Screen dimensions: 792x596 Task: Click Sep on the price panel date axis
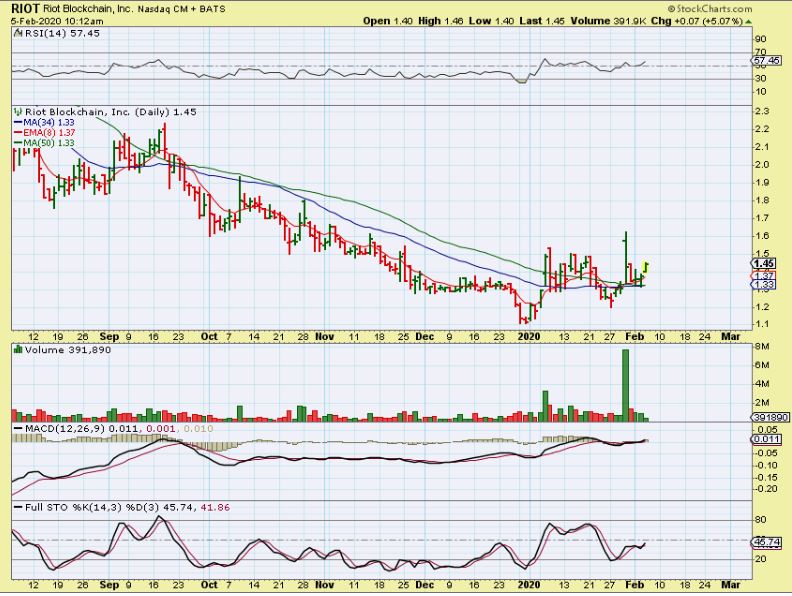click(109, 337)
